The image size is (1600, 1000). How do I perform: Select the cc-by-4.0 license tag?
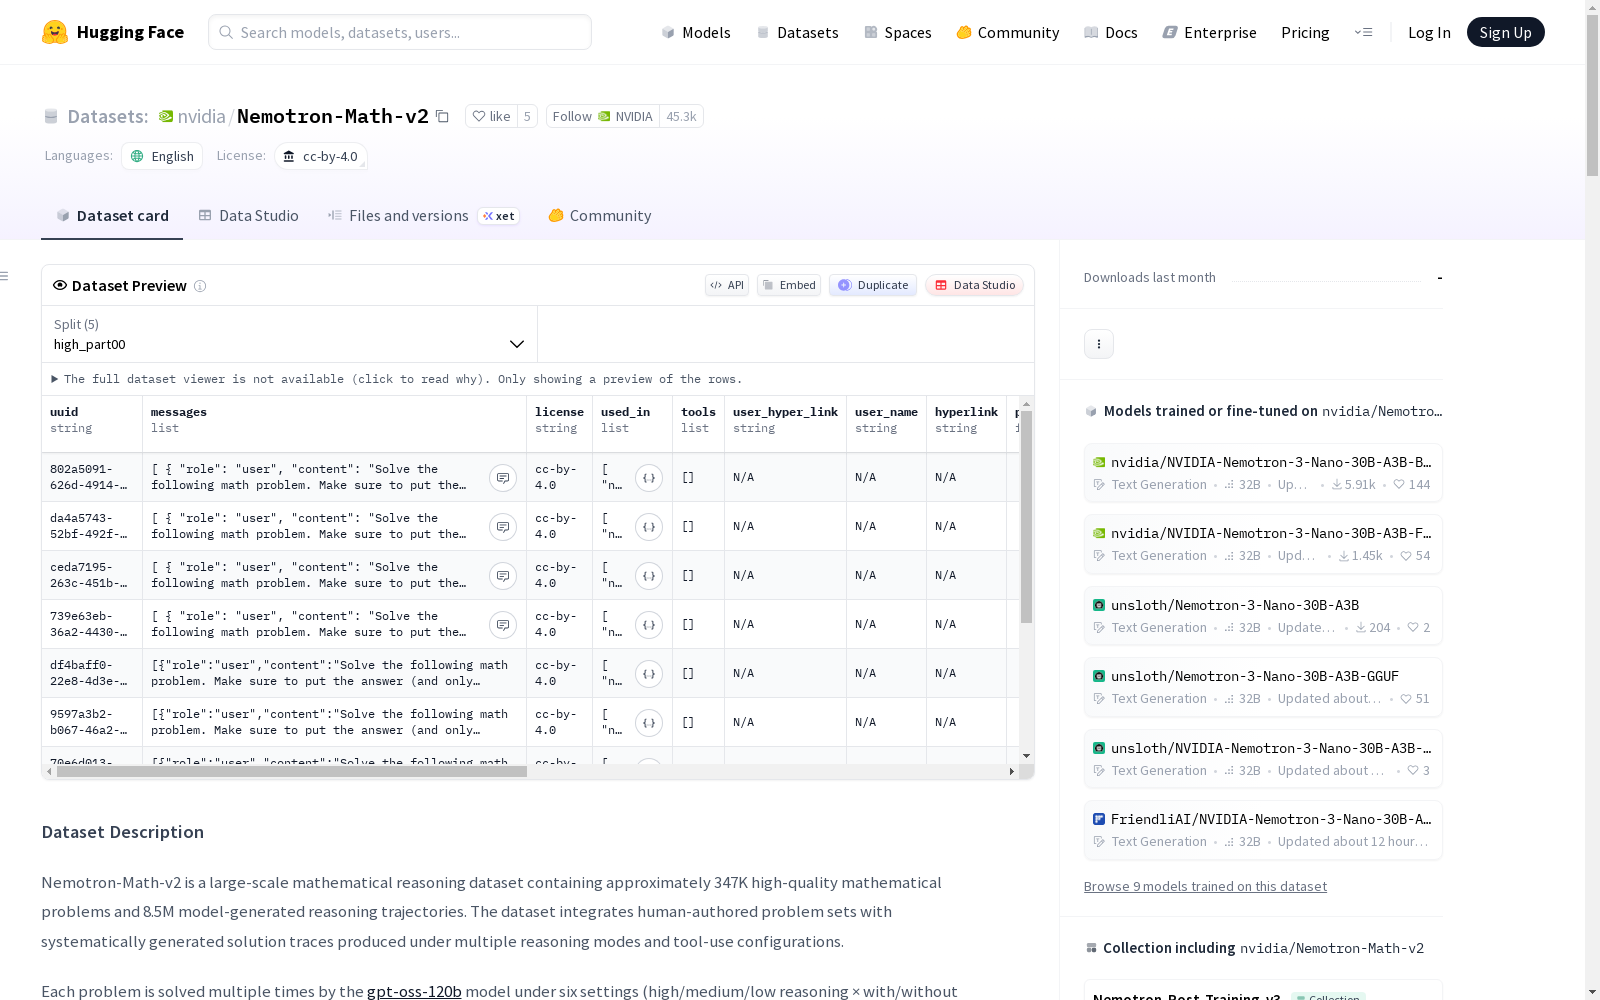[x=321, y=156]
